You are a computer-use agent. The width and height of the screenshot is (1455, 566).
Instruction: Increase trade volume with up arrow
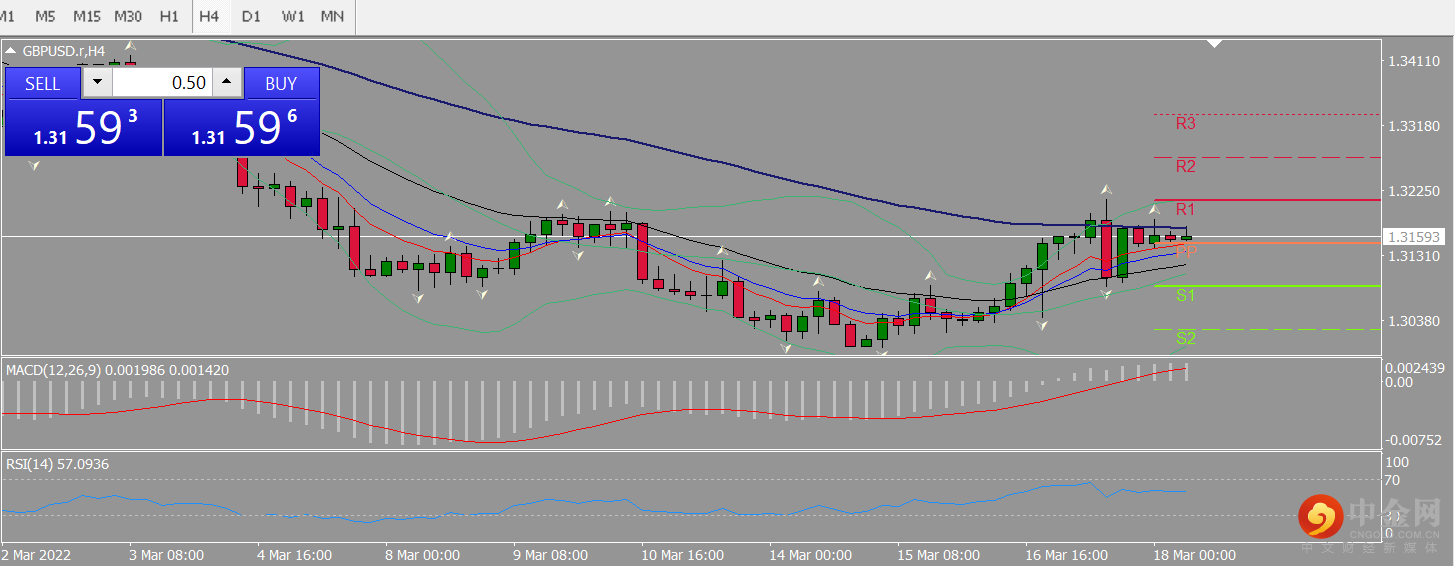[x=227, y=83]
